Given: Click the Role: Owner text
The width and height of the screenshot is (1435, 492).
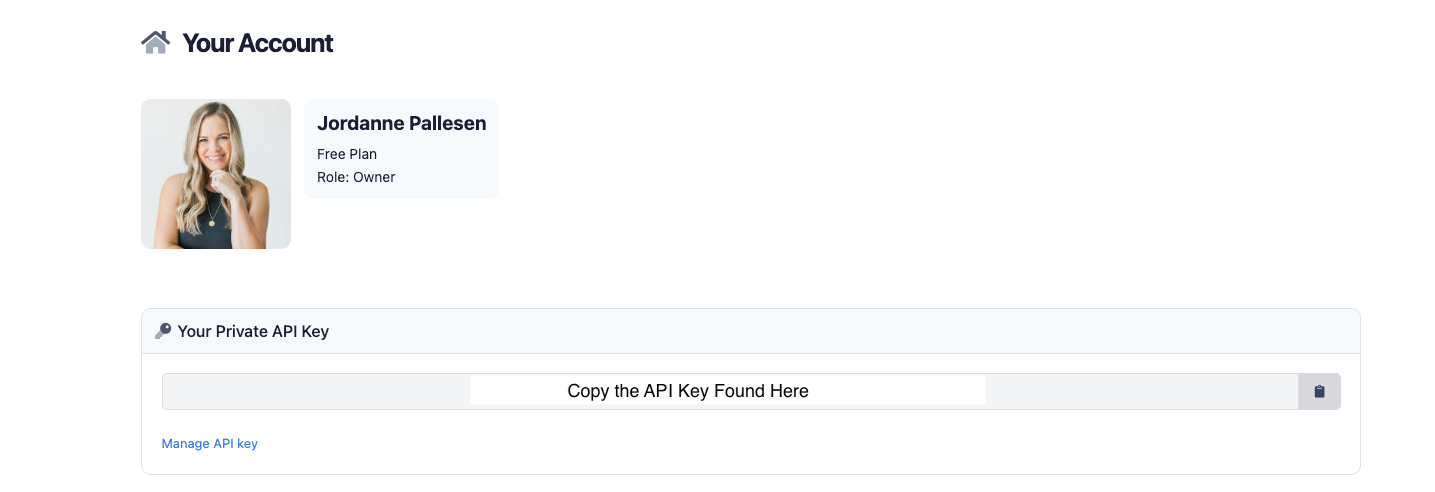Looking at the screenshot, I should 356,177.
